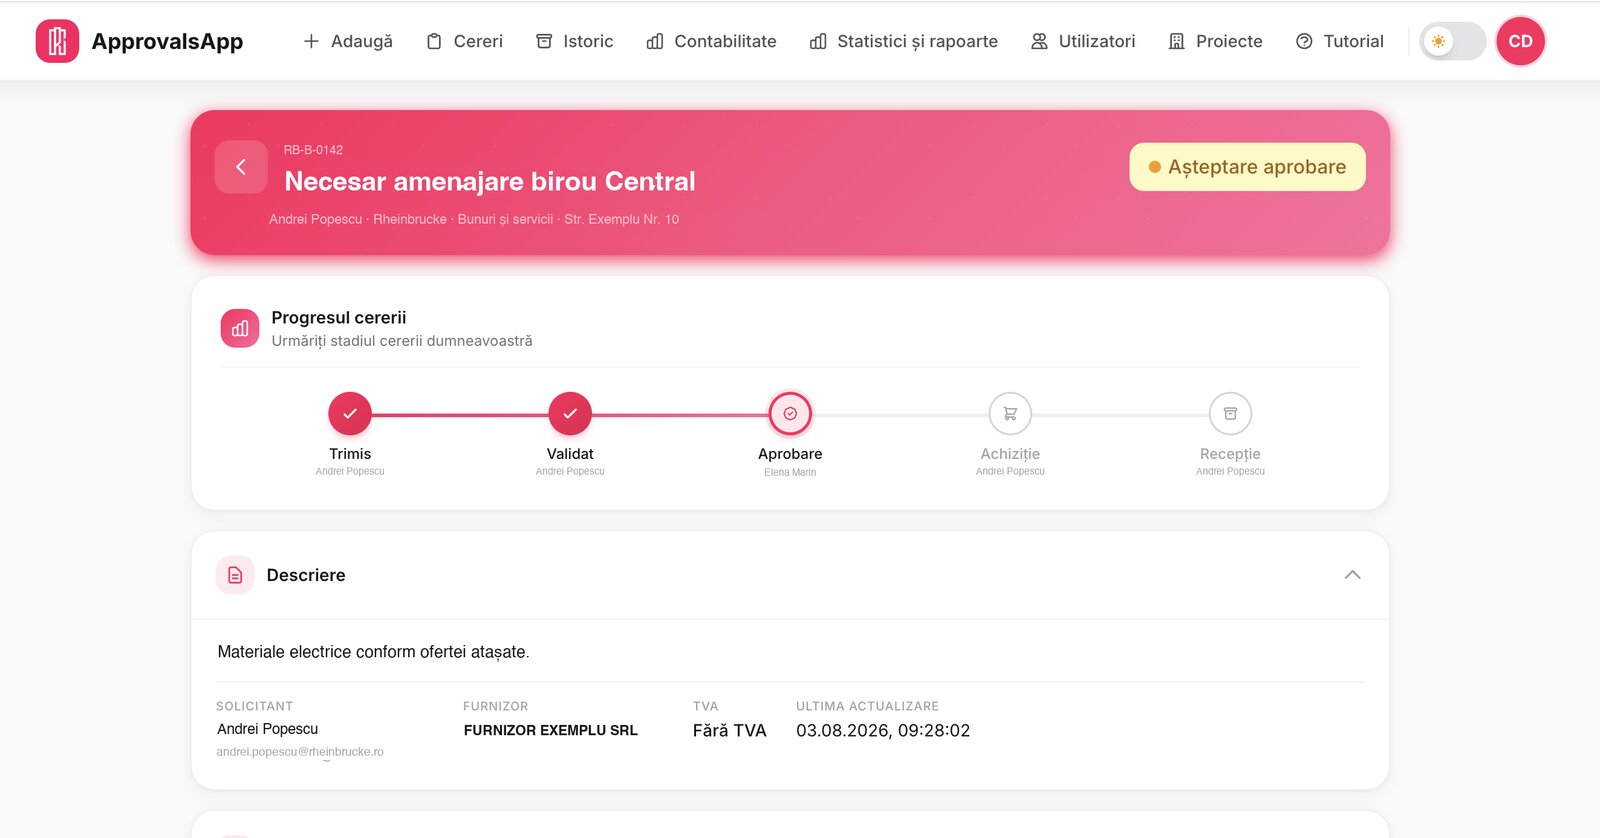Click the Descriere document icon
1600x838 pixels.
(235, 575)
